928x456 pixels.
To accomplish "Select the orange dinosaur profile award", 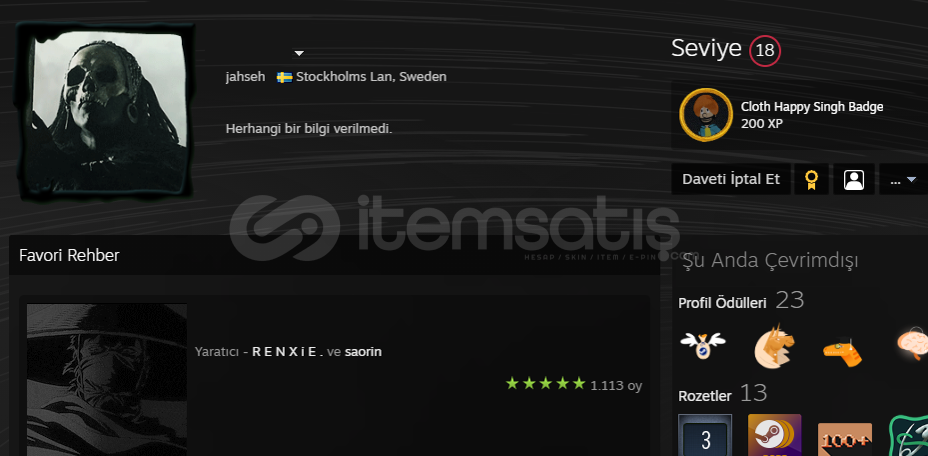I will point(842,353).
